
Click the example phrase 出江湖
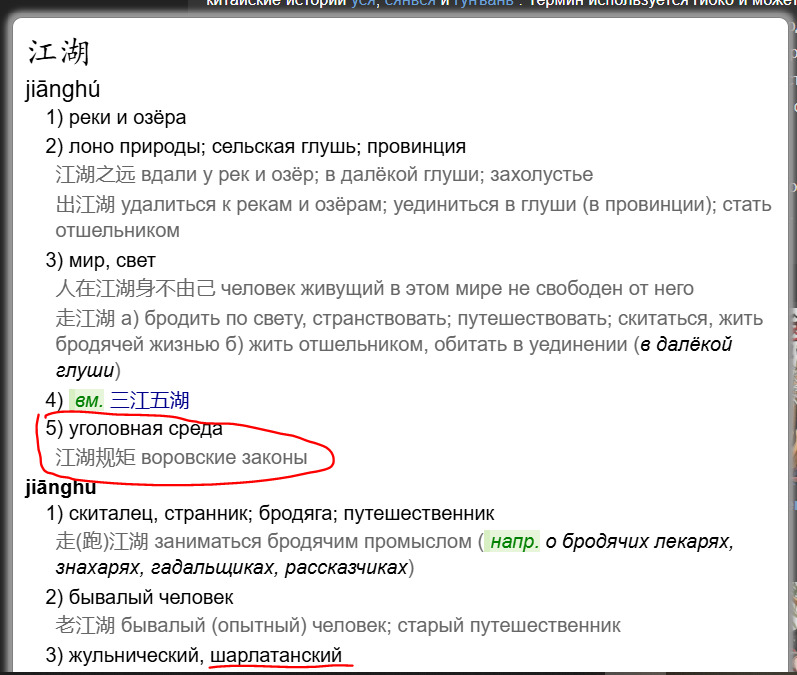[x=87, y=204]
